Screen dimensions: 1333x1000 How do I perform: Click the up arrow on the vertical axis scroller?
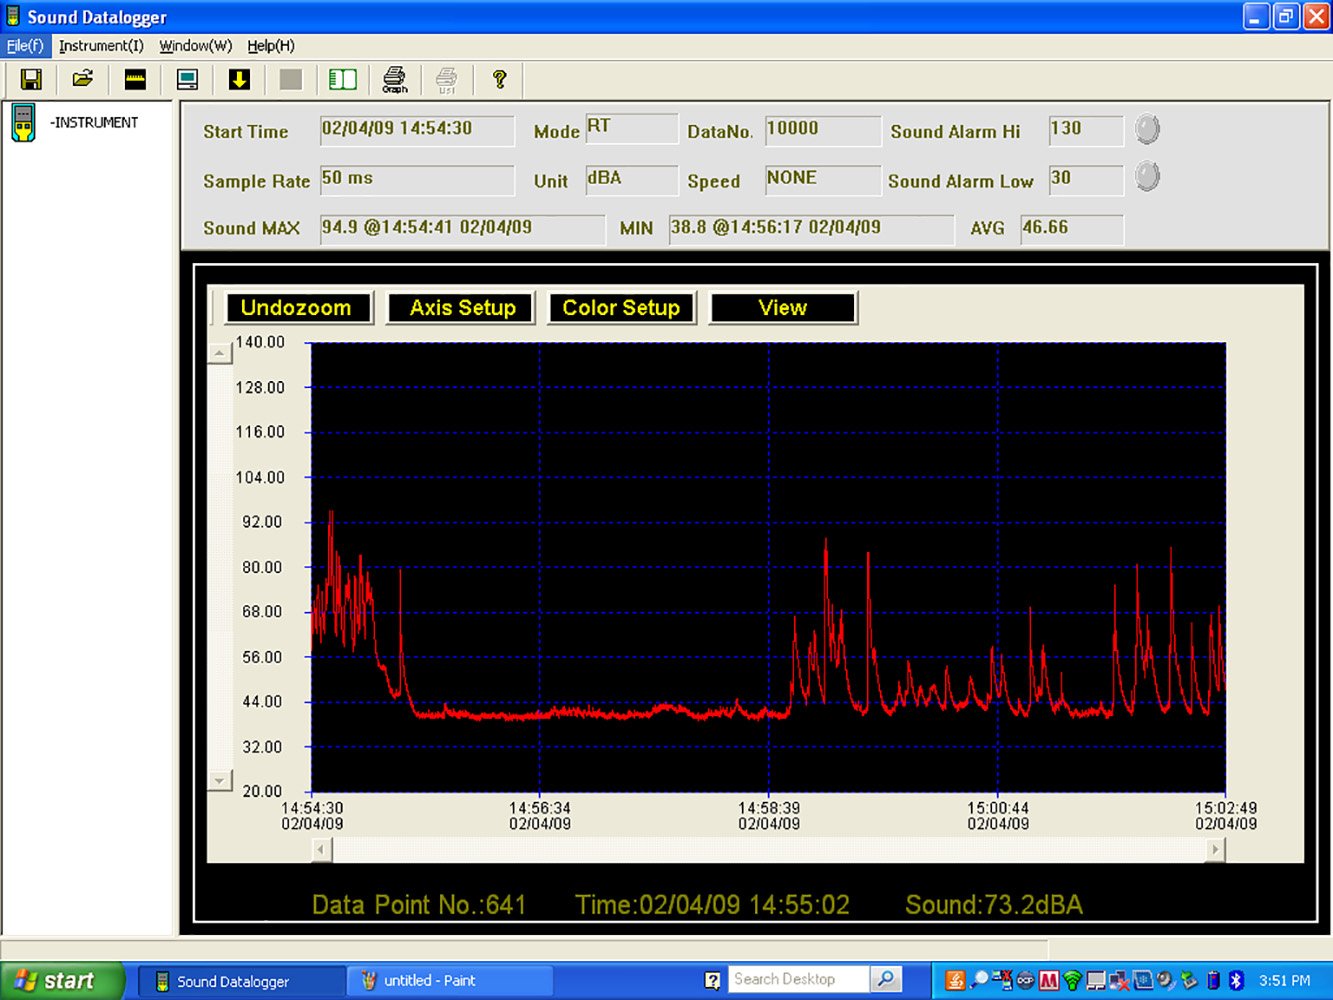[x=220, y=353]
